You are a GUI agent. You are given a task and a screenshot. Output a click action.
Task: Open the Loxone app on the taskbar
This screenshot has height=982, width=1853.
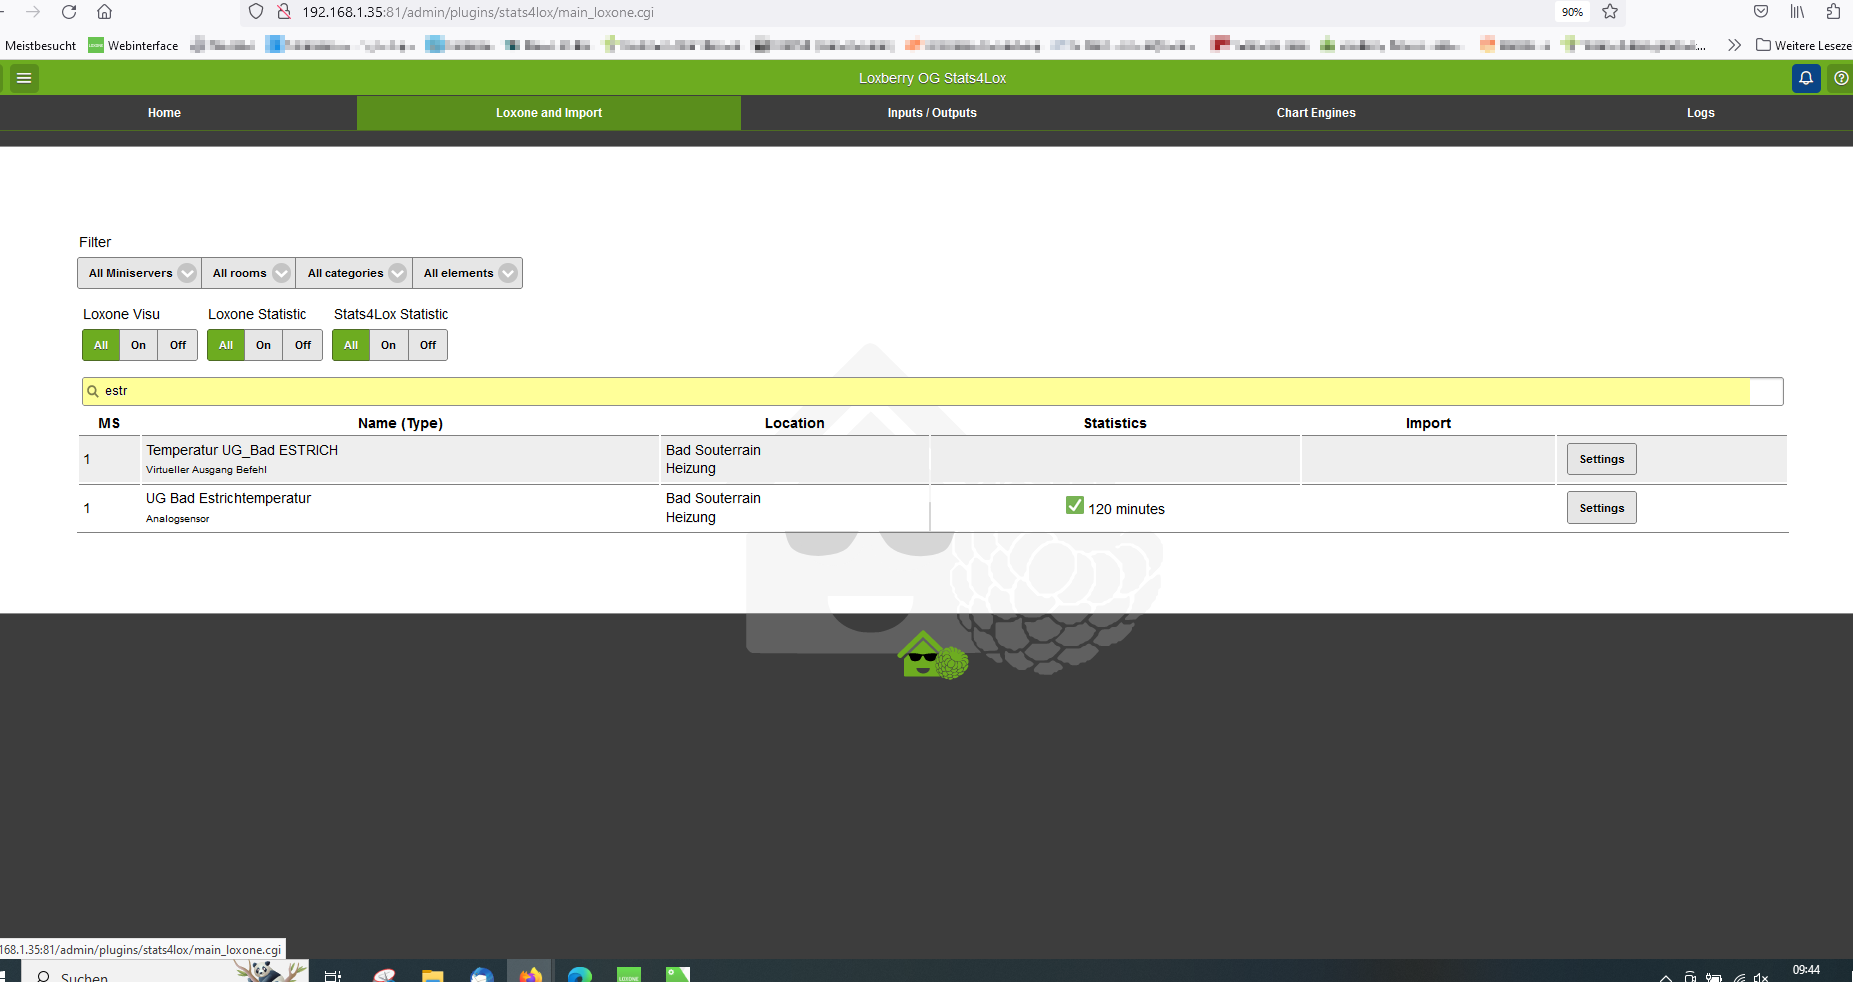click(x=629, y=973)
